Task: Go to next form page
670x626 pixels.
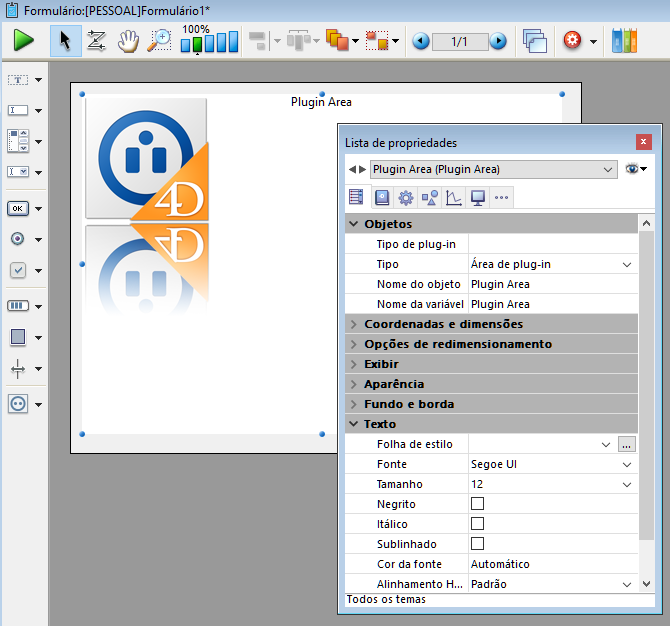Action: click(x=498, y=41)
